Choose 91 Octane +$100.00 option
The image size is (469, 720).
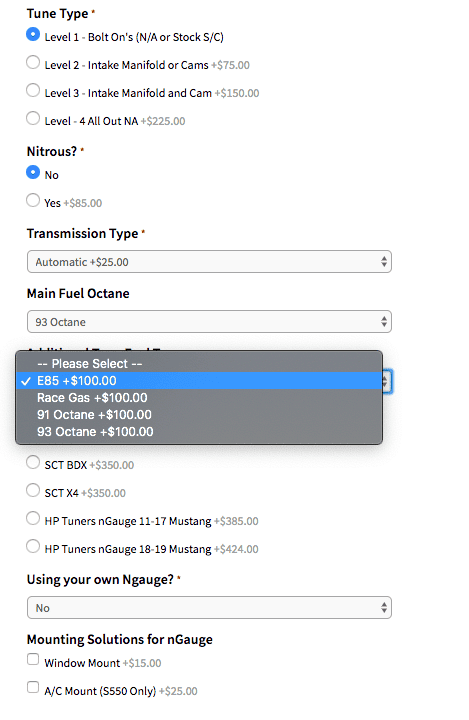pyautogui.click(x=199, y=415)
